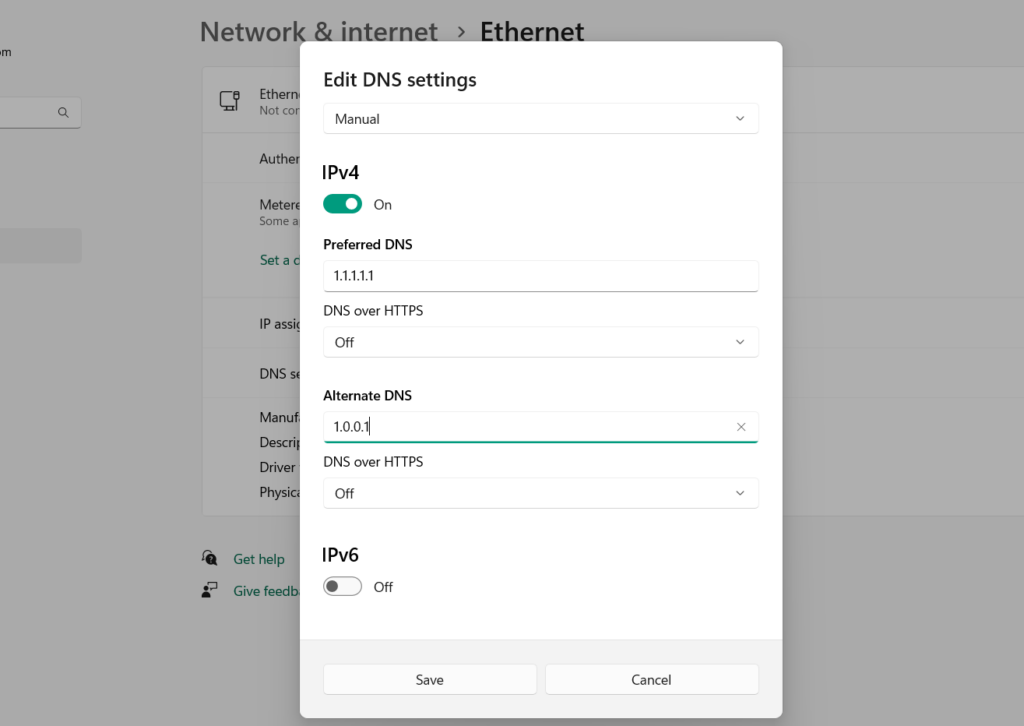Open the Manual DNS mode dropdown
The height and width of the screenshot is (726, 1024).
[x=540, y=119]
